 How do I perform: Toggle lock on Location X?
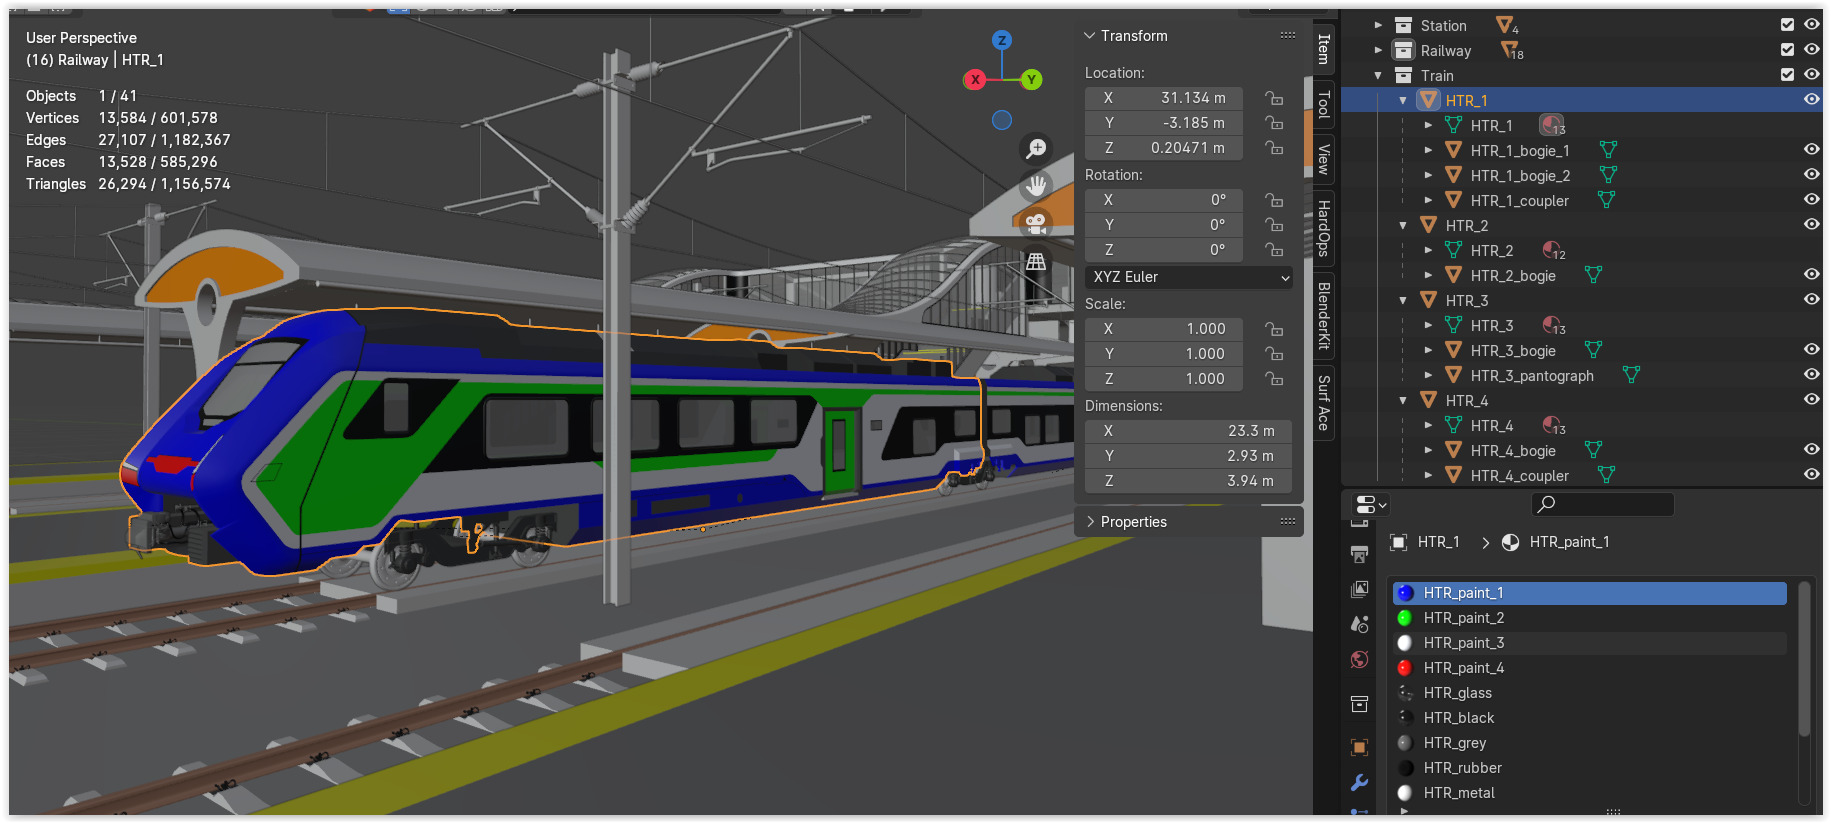1274,98
